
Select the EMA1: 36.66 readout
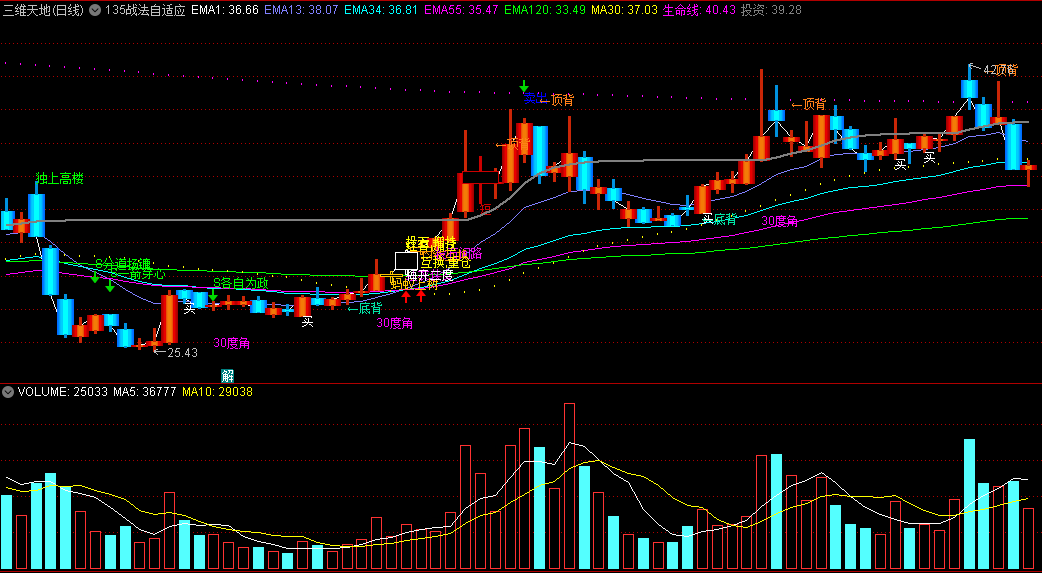(225, 11)
